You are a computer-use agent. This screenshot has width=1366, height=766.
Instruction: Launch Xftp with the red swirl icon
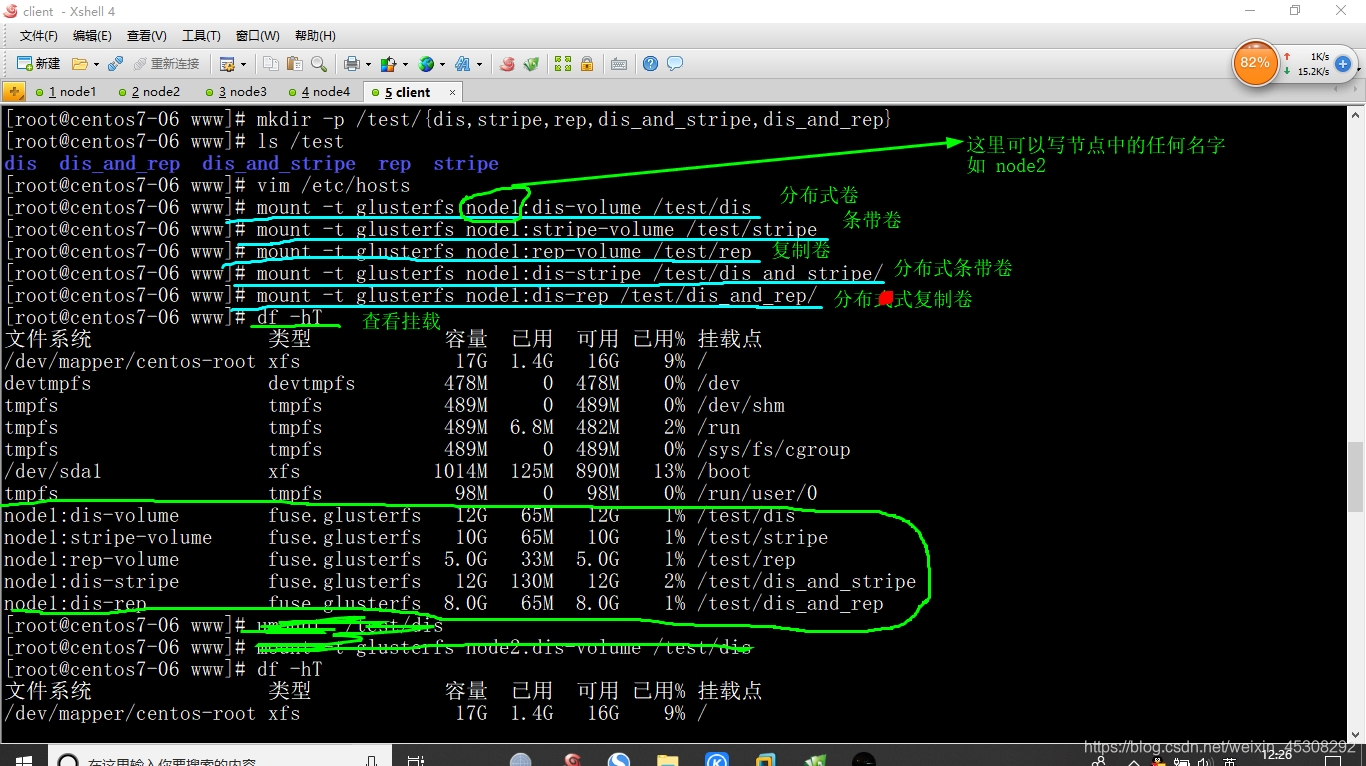[x=507, y=64]
